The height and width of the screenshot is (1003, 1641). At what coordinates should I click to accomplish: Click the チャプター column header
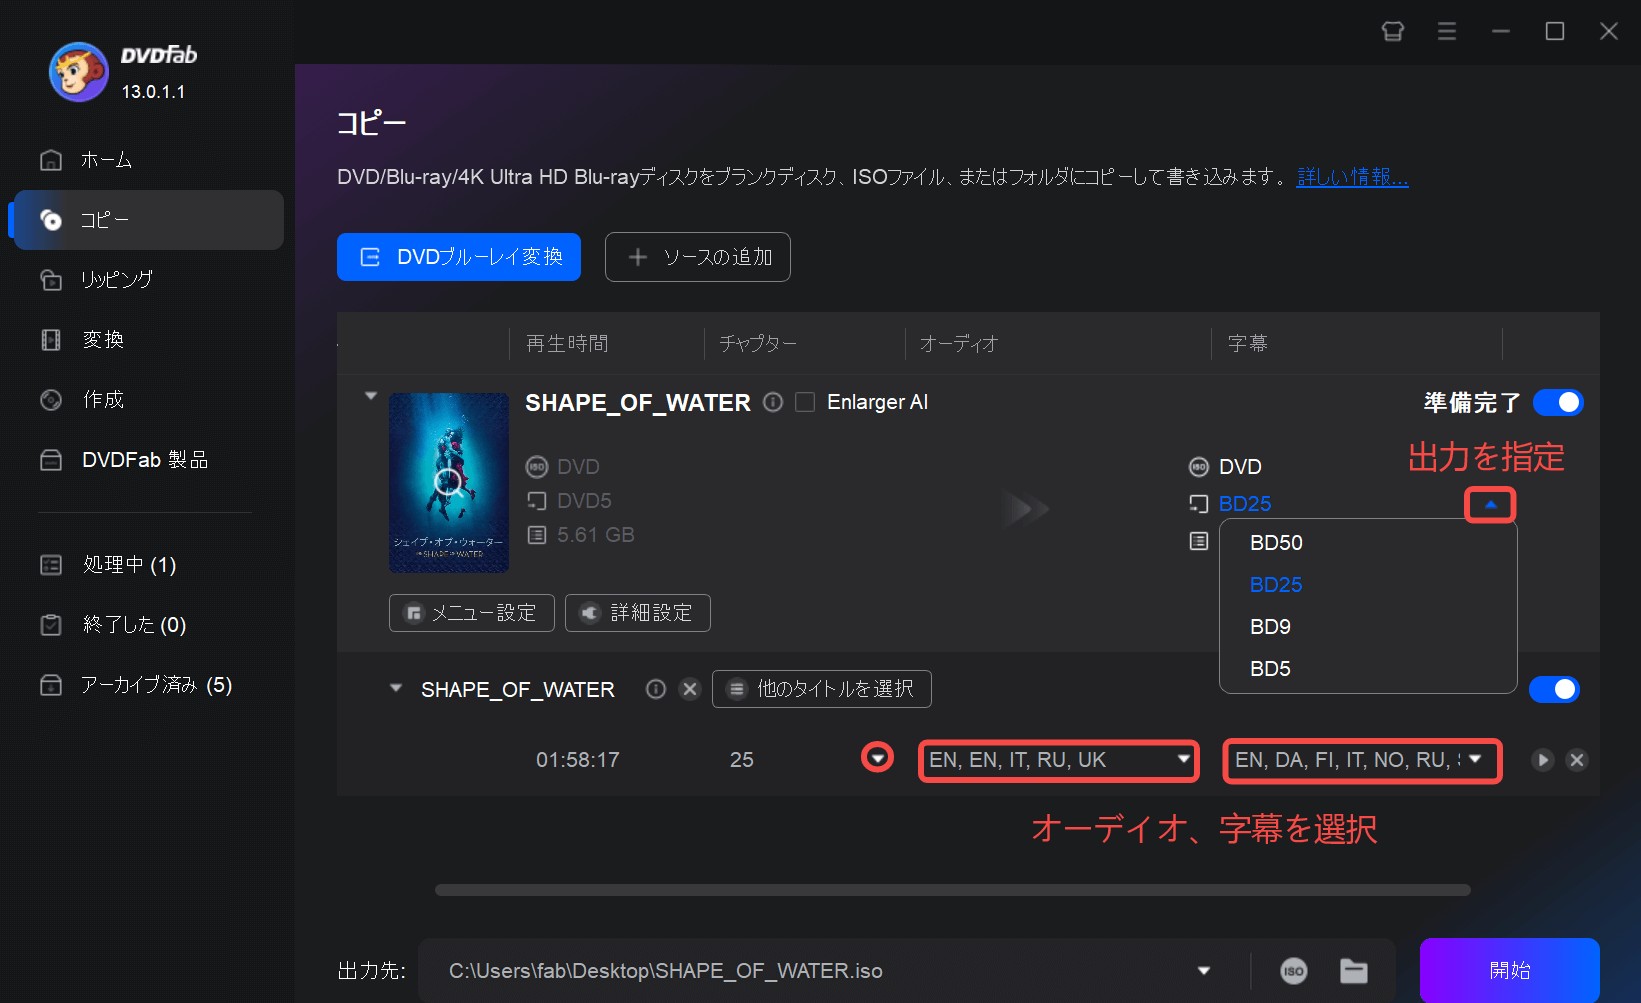(x=758, y=344)
